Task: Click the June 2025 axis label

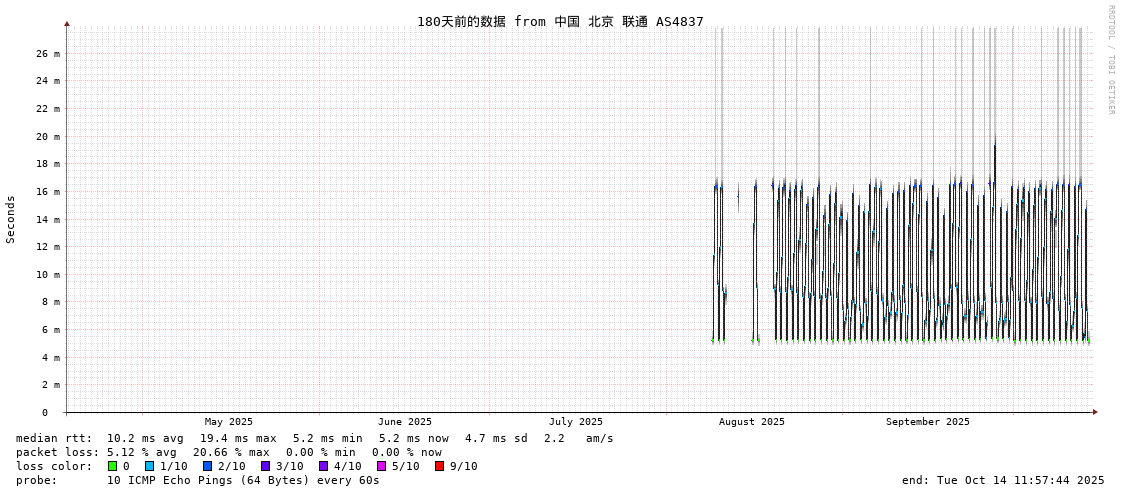Action: 405,422
